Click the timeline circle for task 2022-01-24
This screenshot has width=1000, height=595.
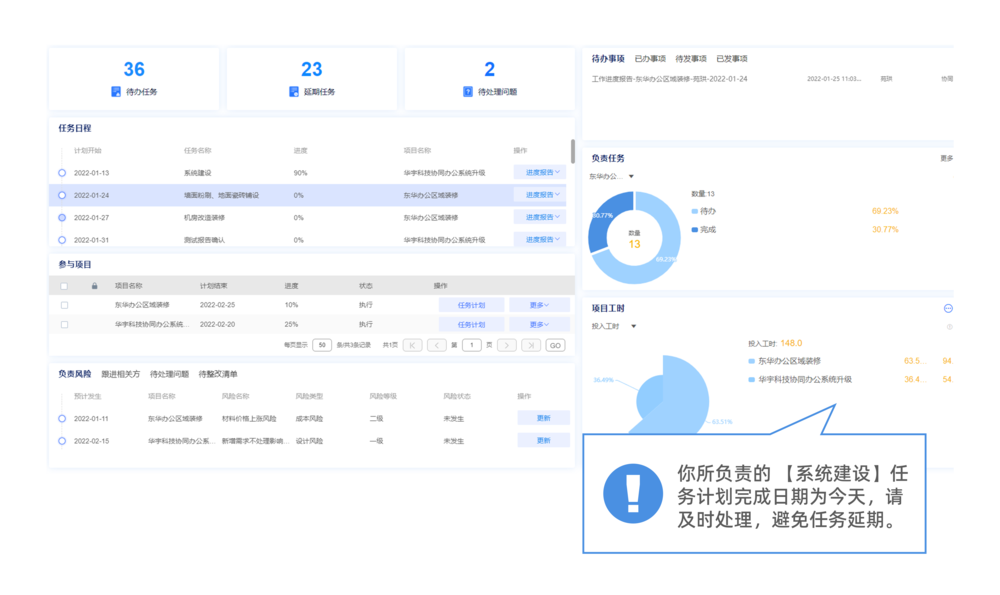[x=62, y=195]
